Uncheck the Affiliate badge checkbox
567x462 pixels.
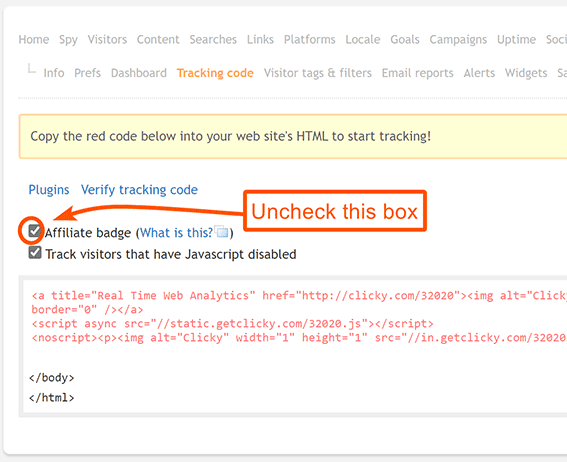click(x=35, y=231)
